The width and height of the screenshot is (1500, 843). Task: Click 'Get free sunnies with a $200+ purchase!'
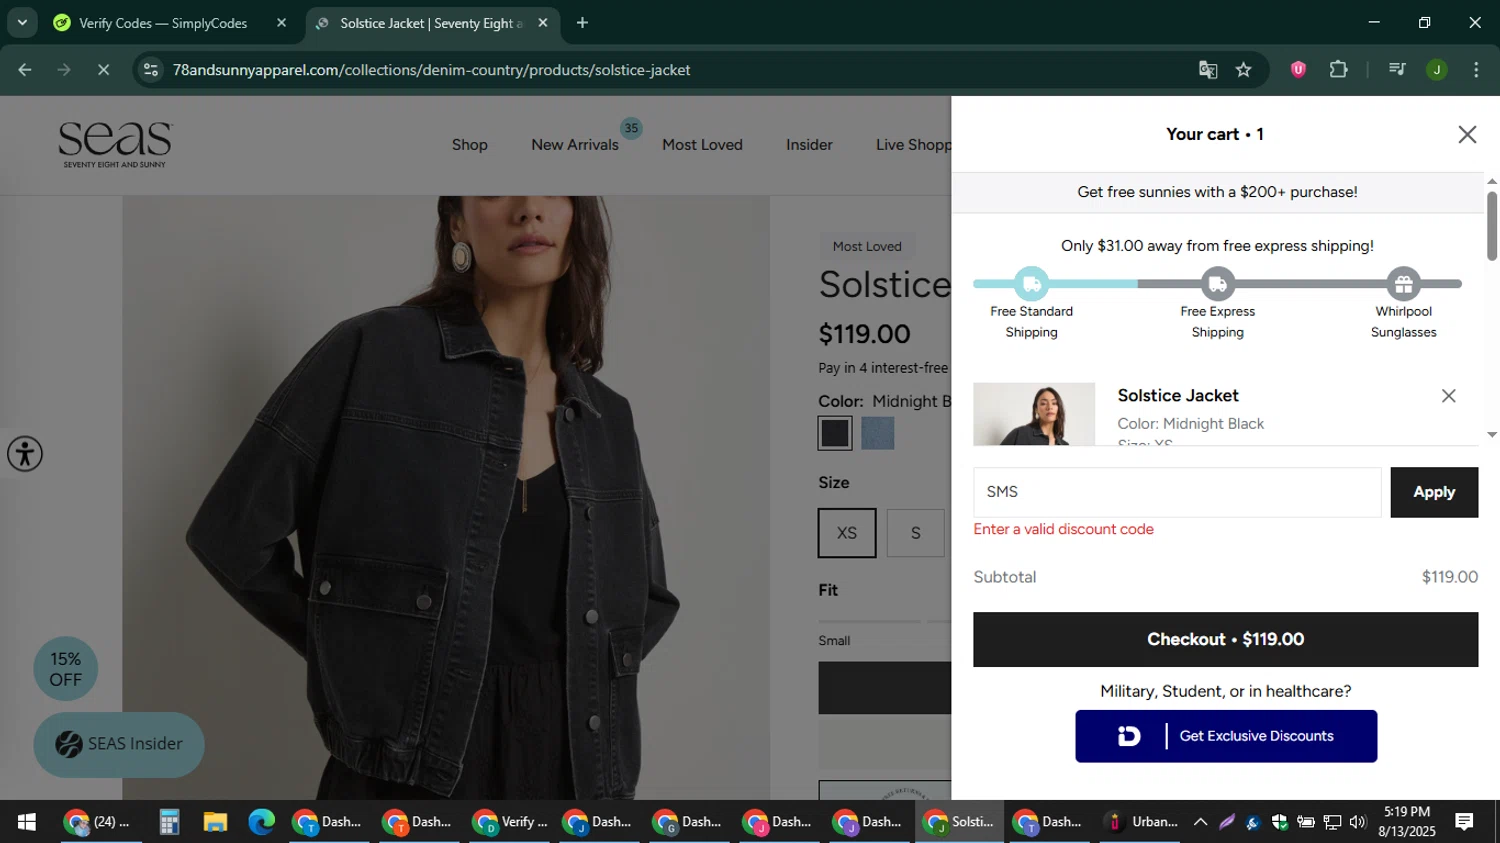(1217, 192)
